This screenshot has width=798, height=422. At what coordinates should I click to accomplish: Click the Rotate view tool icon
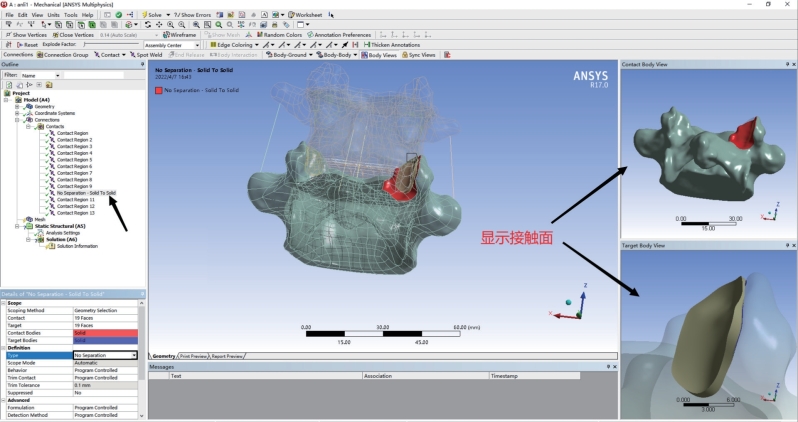click(148, 24)
